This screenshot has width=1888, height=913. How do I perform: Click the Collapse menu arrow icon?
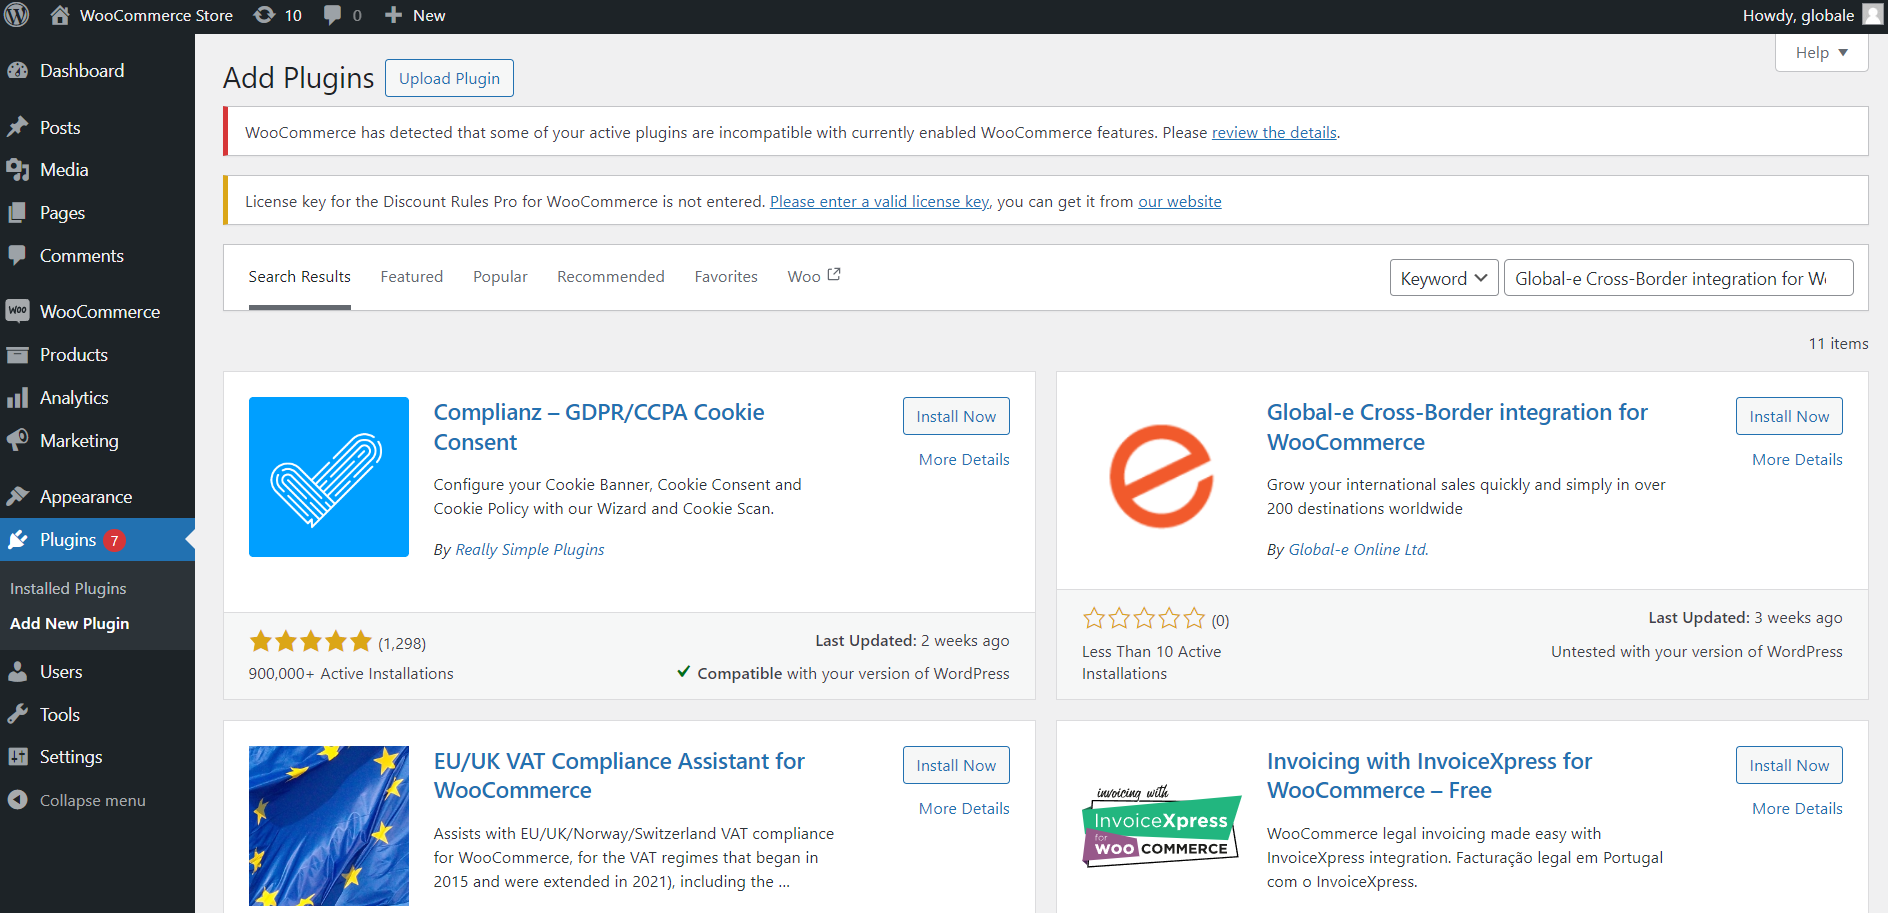coord(17,800)
